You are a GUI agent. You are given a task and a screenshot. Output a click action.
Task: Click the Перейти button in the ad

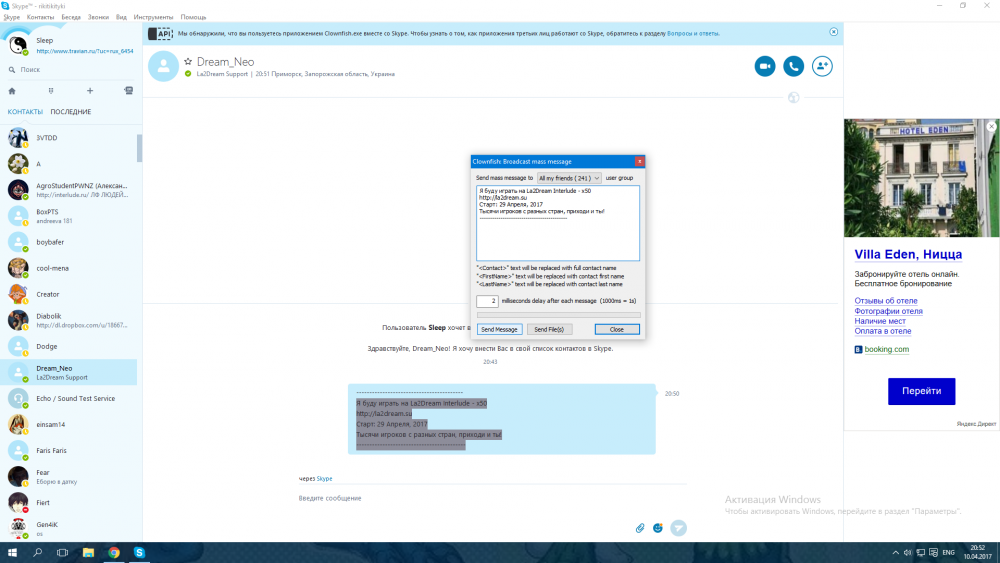pyautogui.click(x=921, y=391)
